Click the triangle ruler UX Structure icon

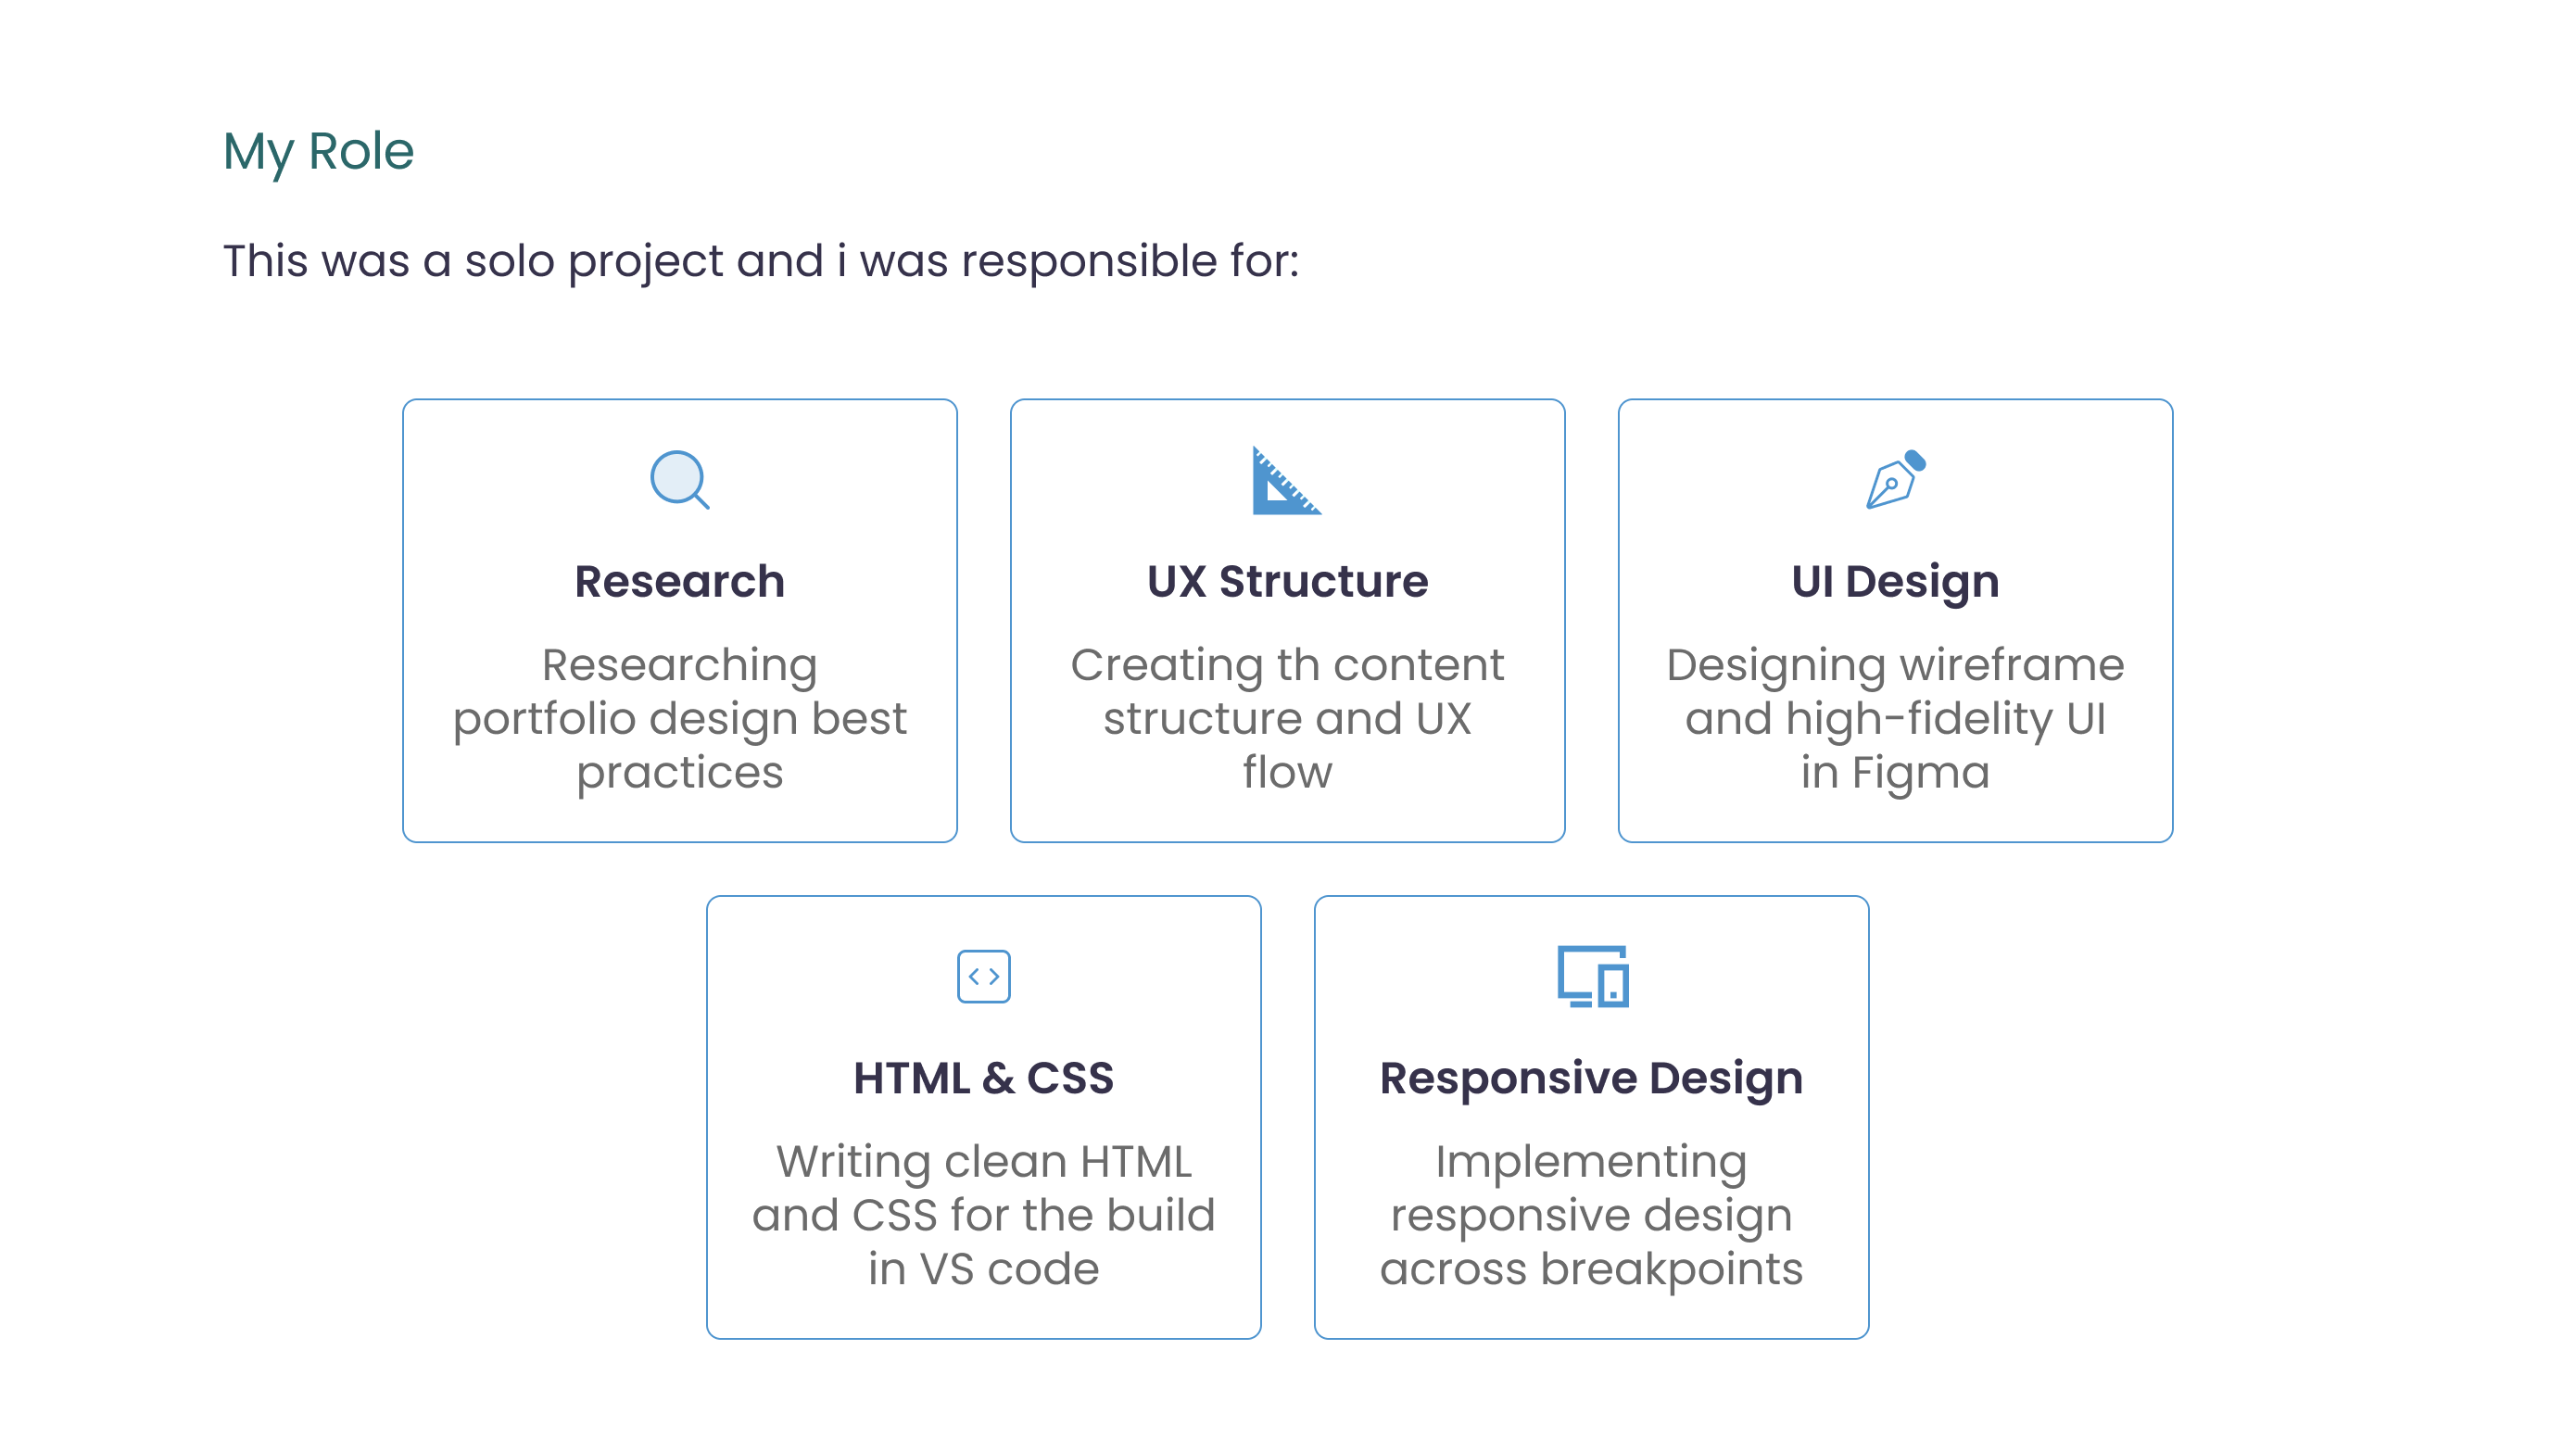pos(1285,482)
